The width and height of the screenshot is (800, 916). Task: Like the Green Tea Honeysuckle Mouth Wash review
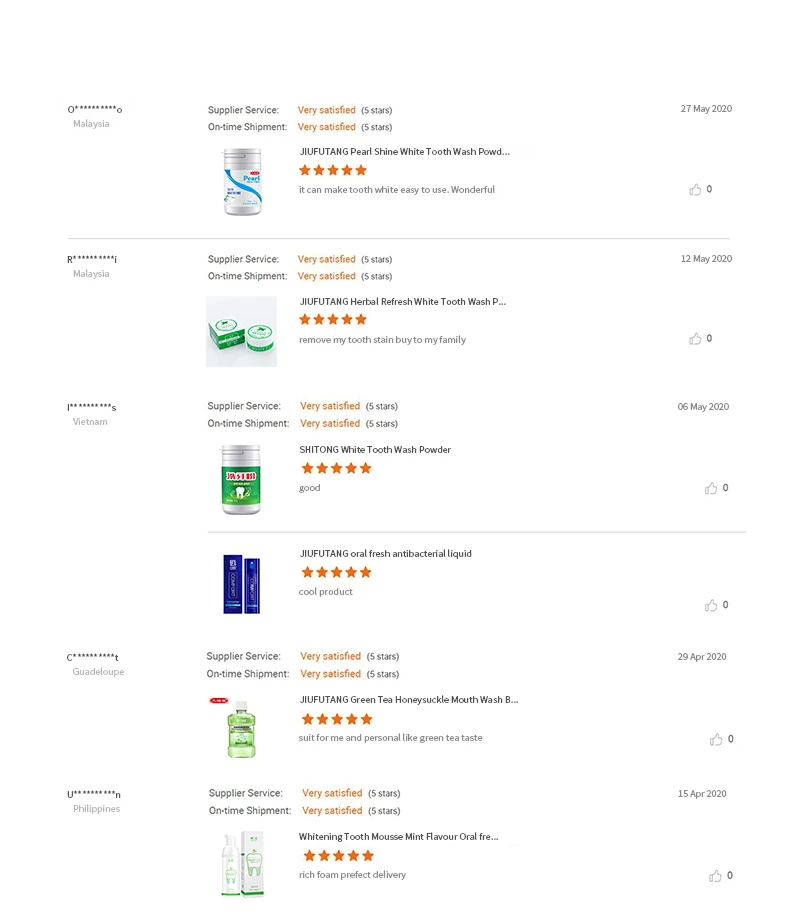pyautogui.click(x=716, y=740)
